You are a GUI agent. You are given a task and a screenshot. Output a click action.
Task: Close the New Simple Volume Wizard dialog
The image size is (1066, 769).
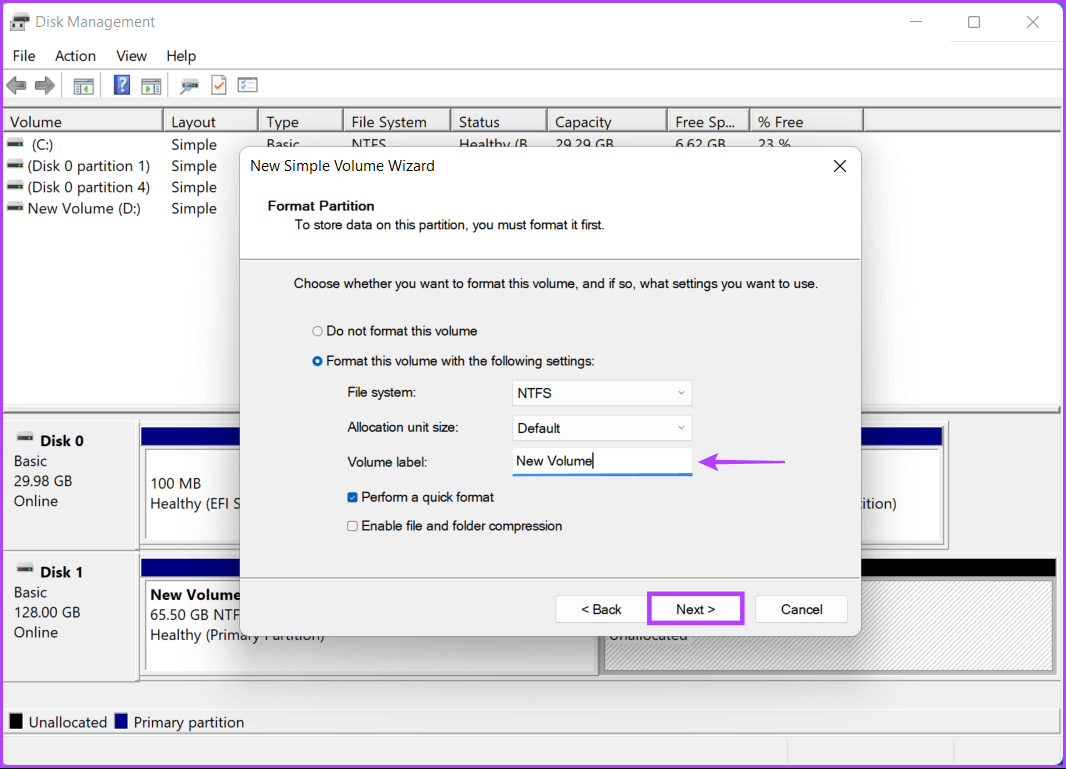[840, 166]
